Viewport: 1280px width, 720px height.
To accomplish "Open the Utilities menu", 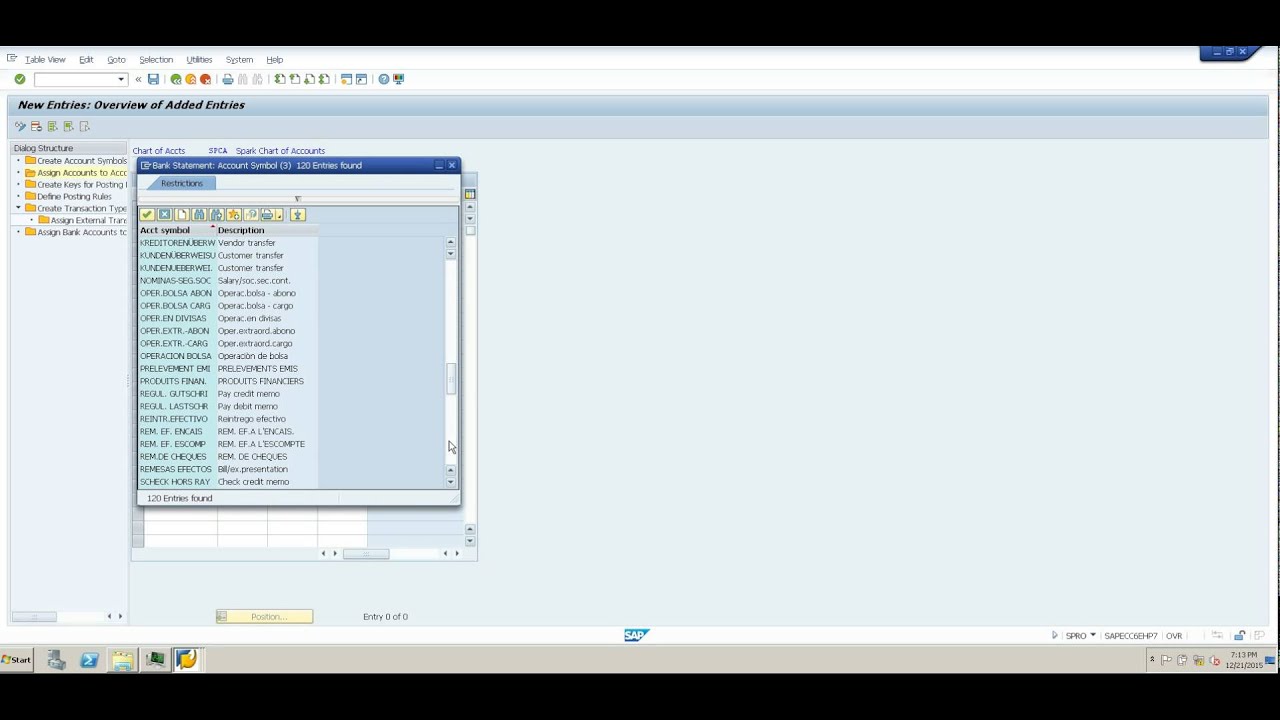I will click(199, 60).
